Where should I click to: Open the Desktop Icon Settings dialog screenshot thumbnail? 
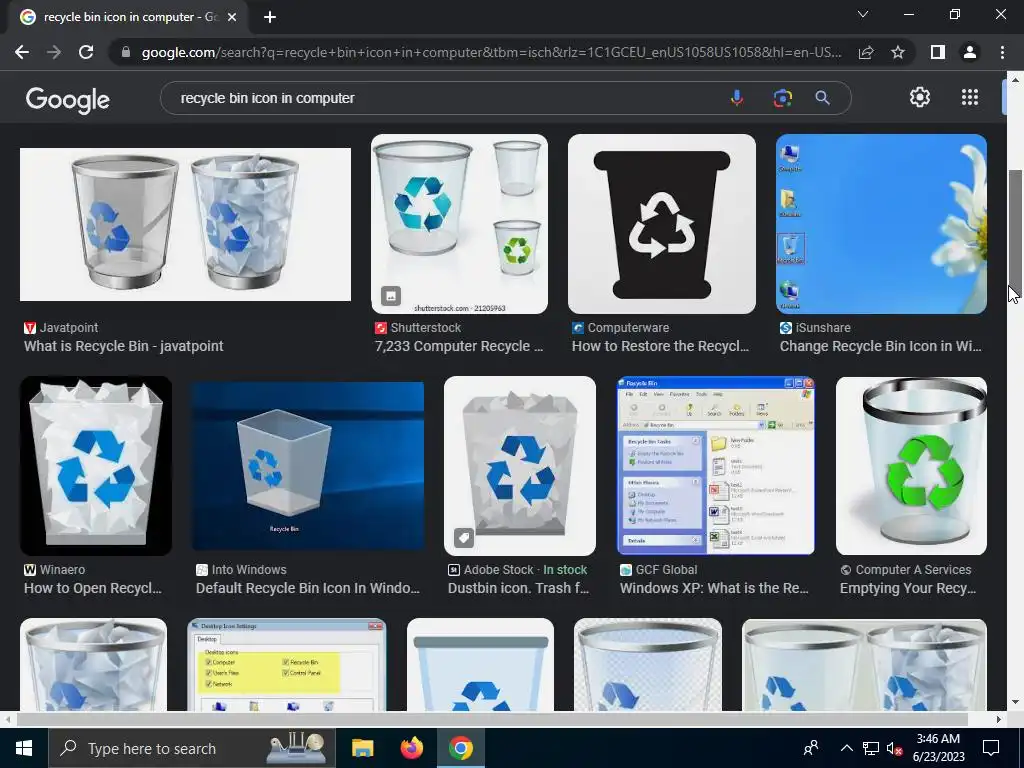tap(287, 665)
